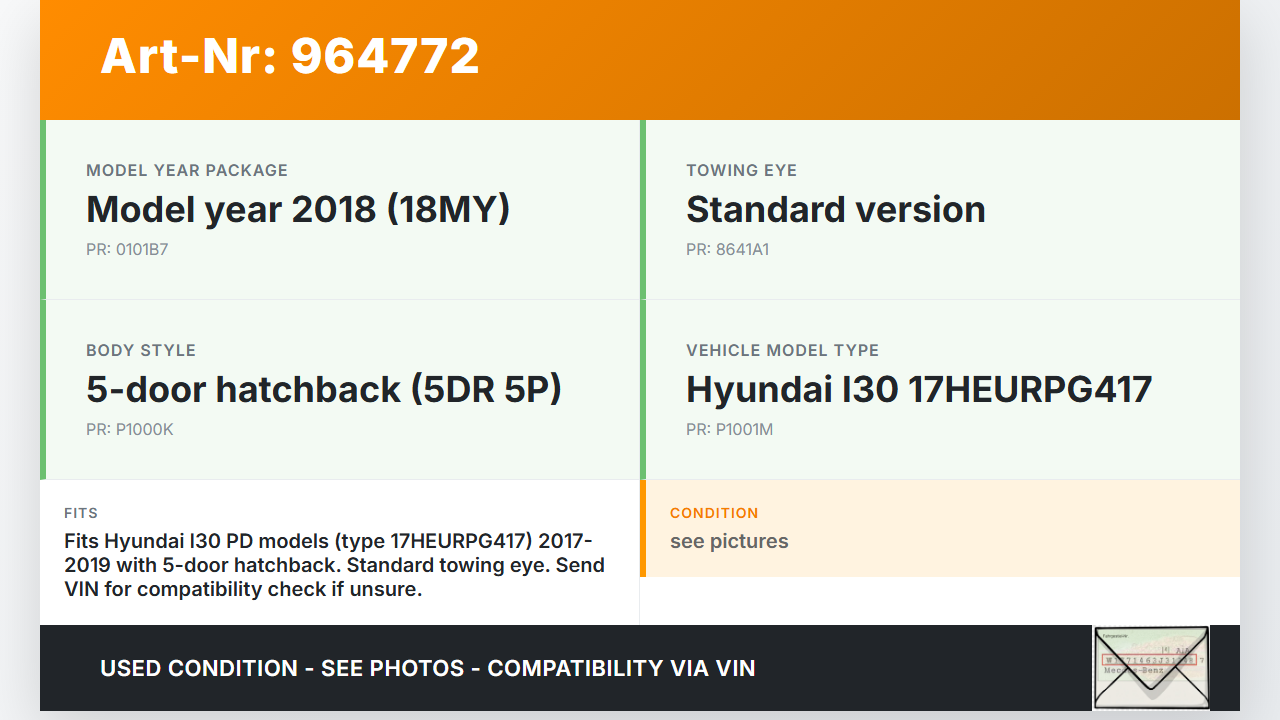Viewport: 1280px width, 720px height.
Task: Click the Art-Nr: 964772 heading
Action: coord(290,56)
